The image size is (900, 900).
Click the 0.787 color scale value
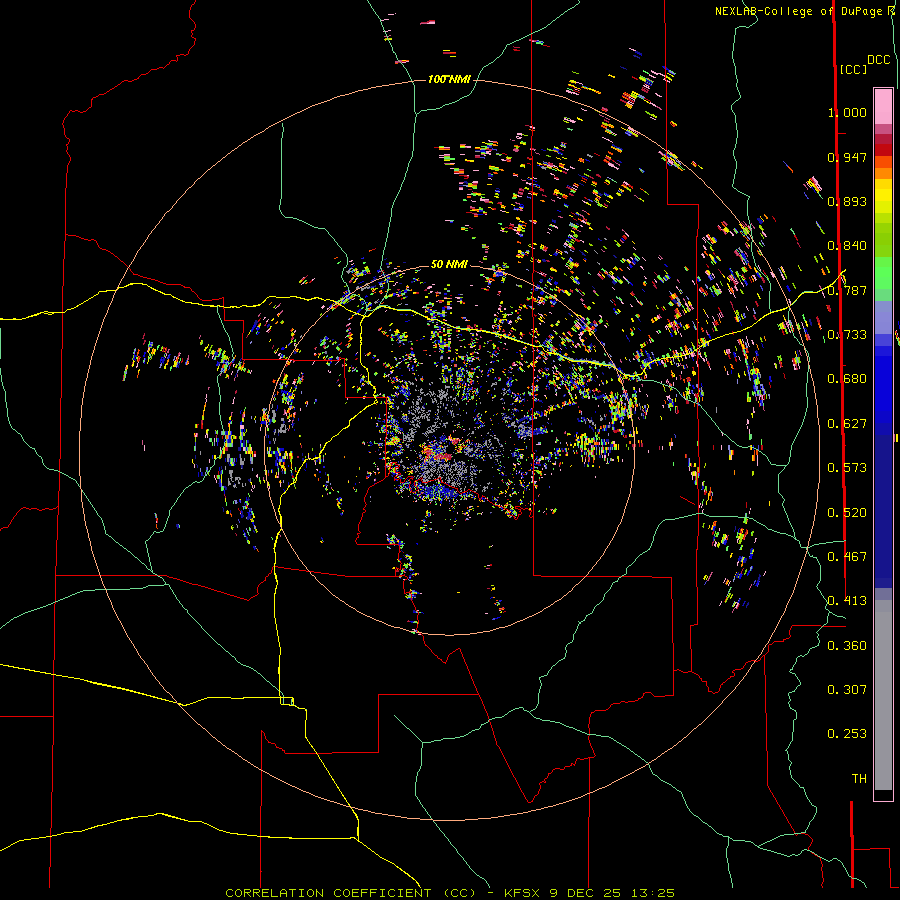847,290
